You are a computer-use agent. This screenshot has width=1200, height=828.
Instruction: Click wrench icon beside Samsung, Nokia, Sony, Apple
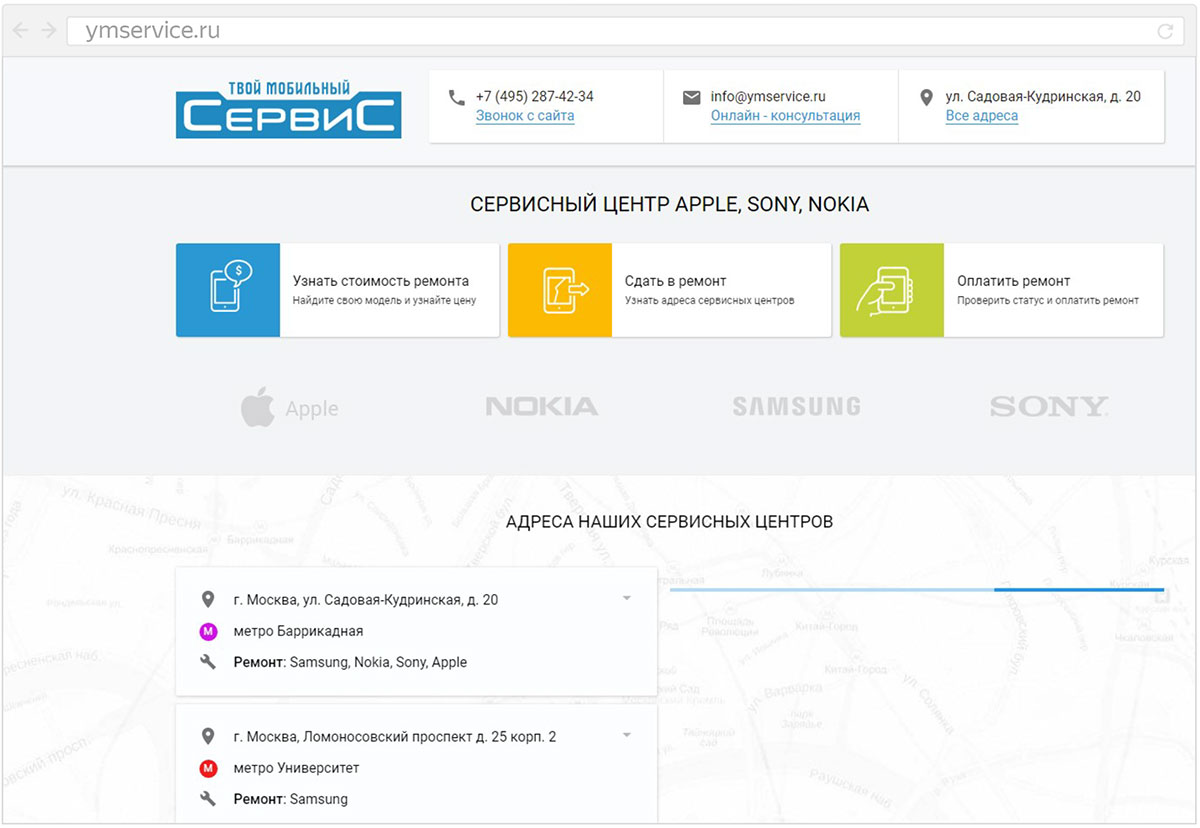click(x=208, y=662)
